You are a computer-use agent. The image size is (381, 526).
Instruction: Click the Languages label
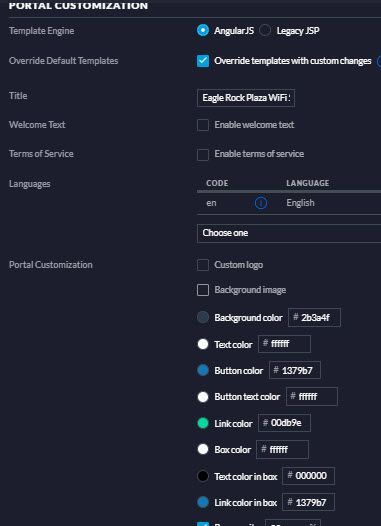(x=30, y=184)
